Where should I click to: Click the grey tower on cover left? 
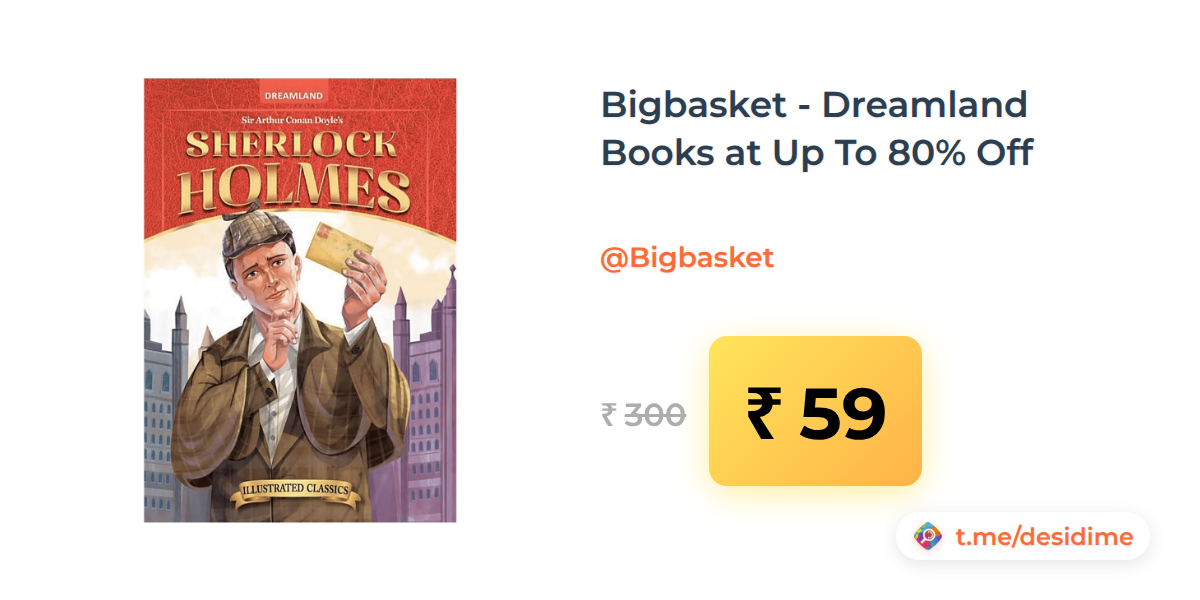(x=166, y=400)
